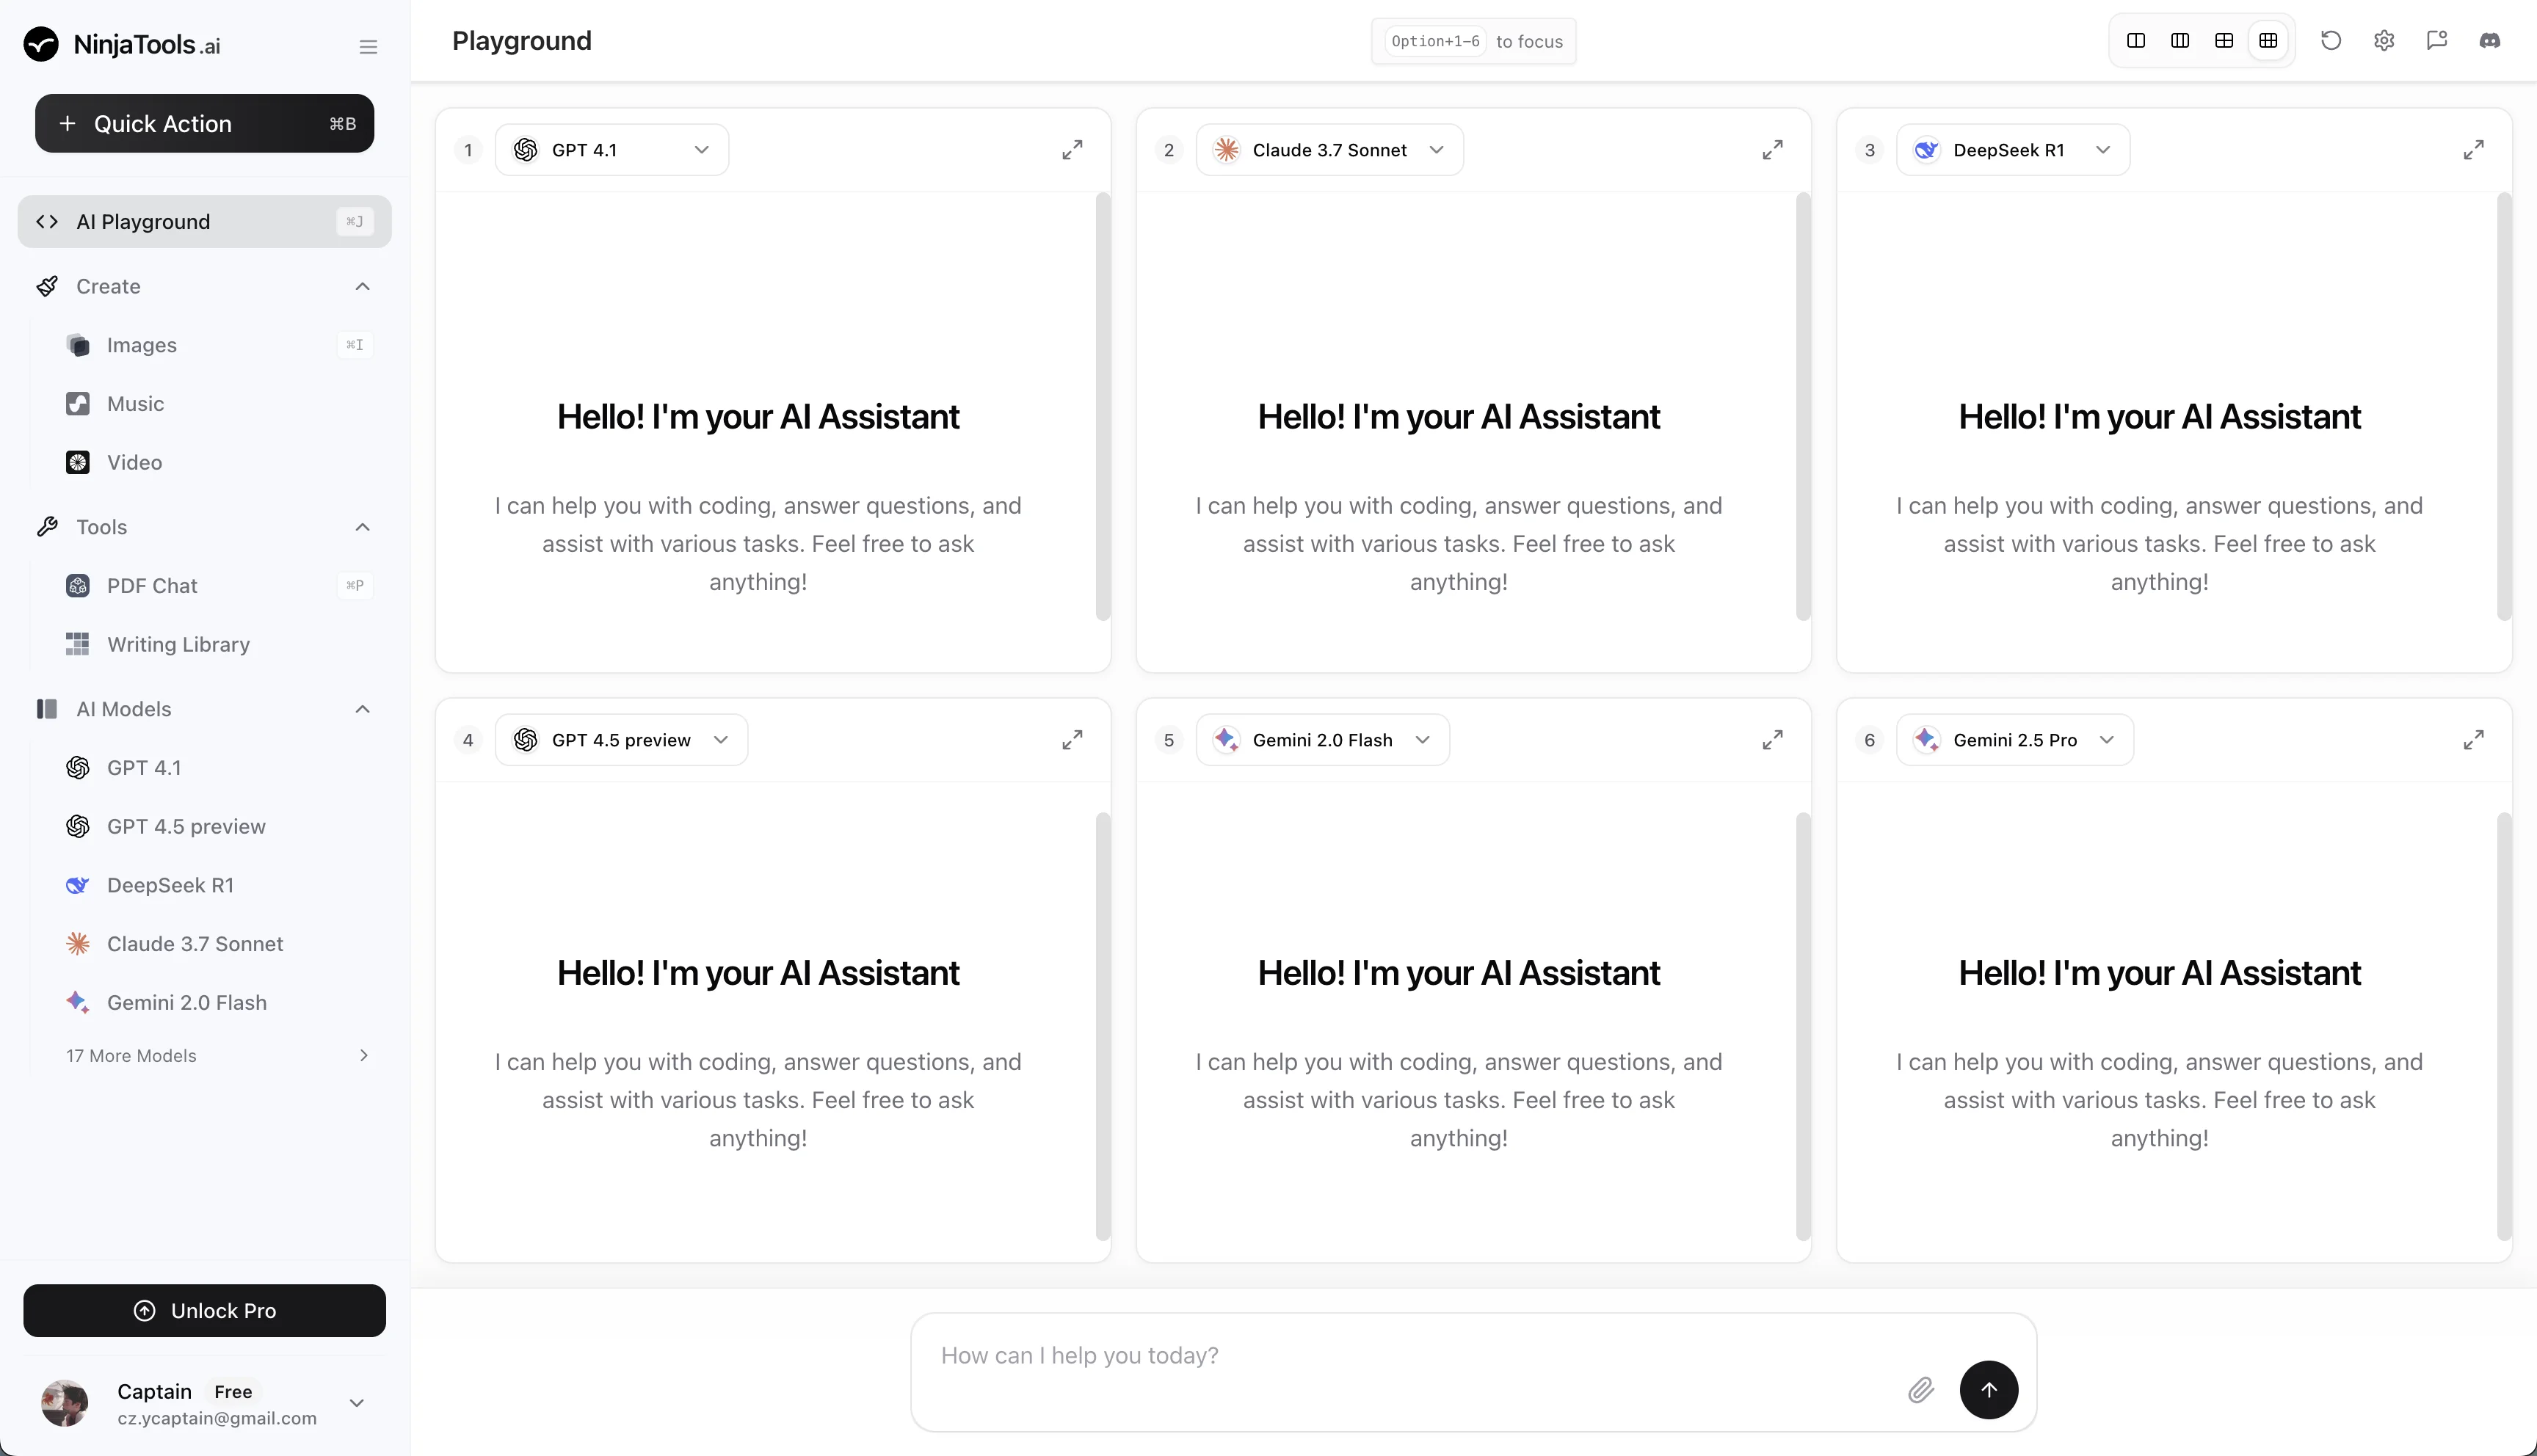Screen dimensions: 2537x1456
Task: Click the Quick Action button
Action: 204,124
